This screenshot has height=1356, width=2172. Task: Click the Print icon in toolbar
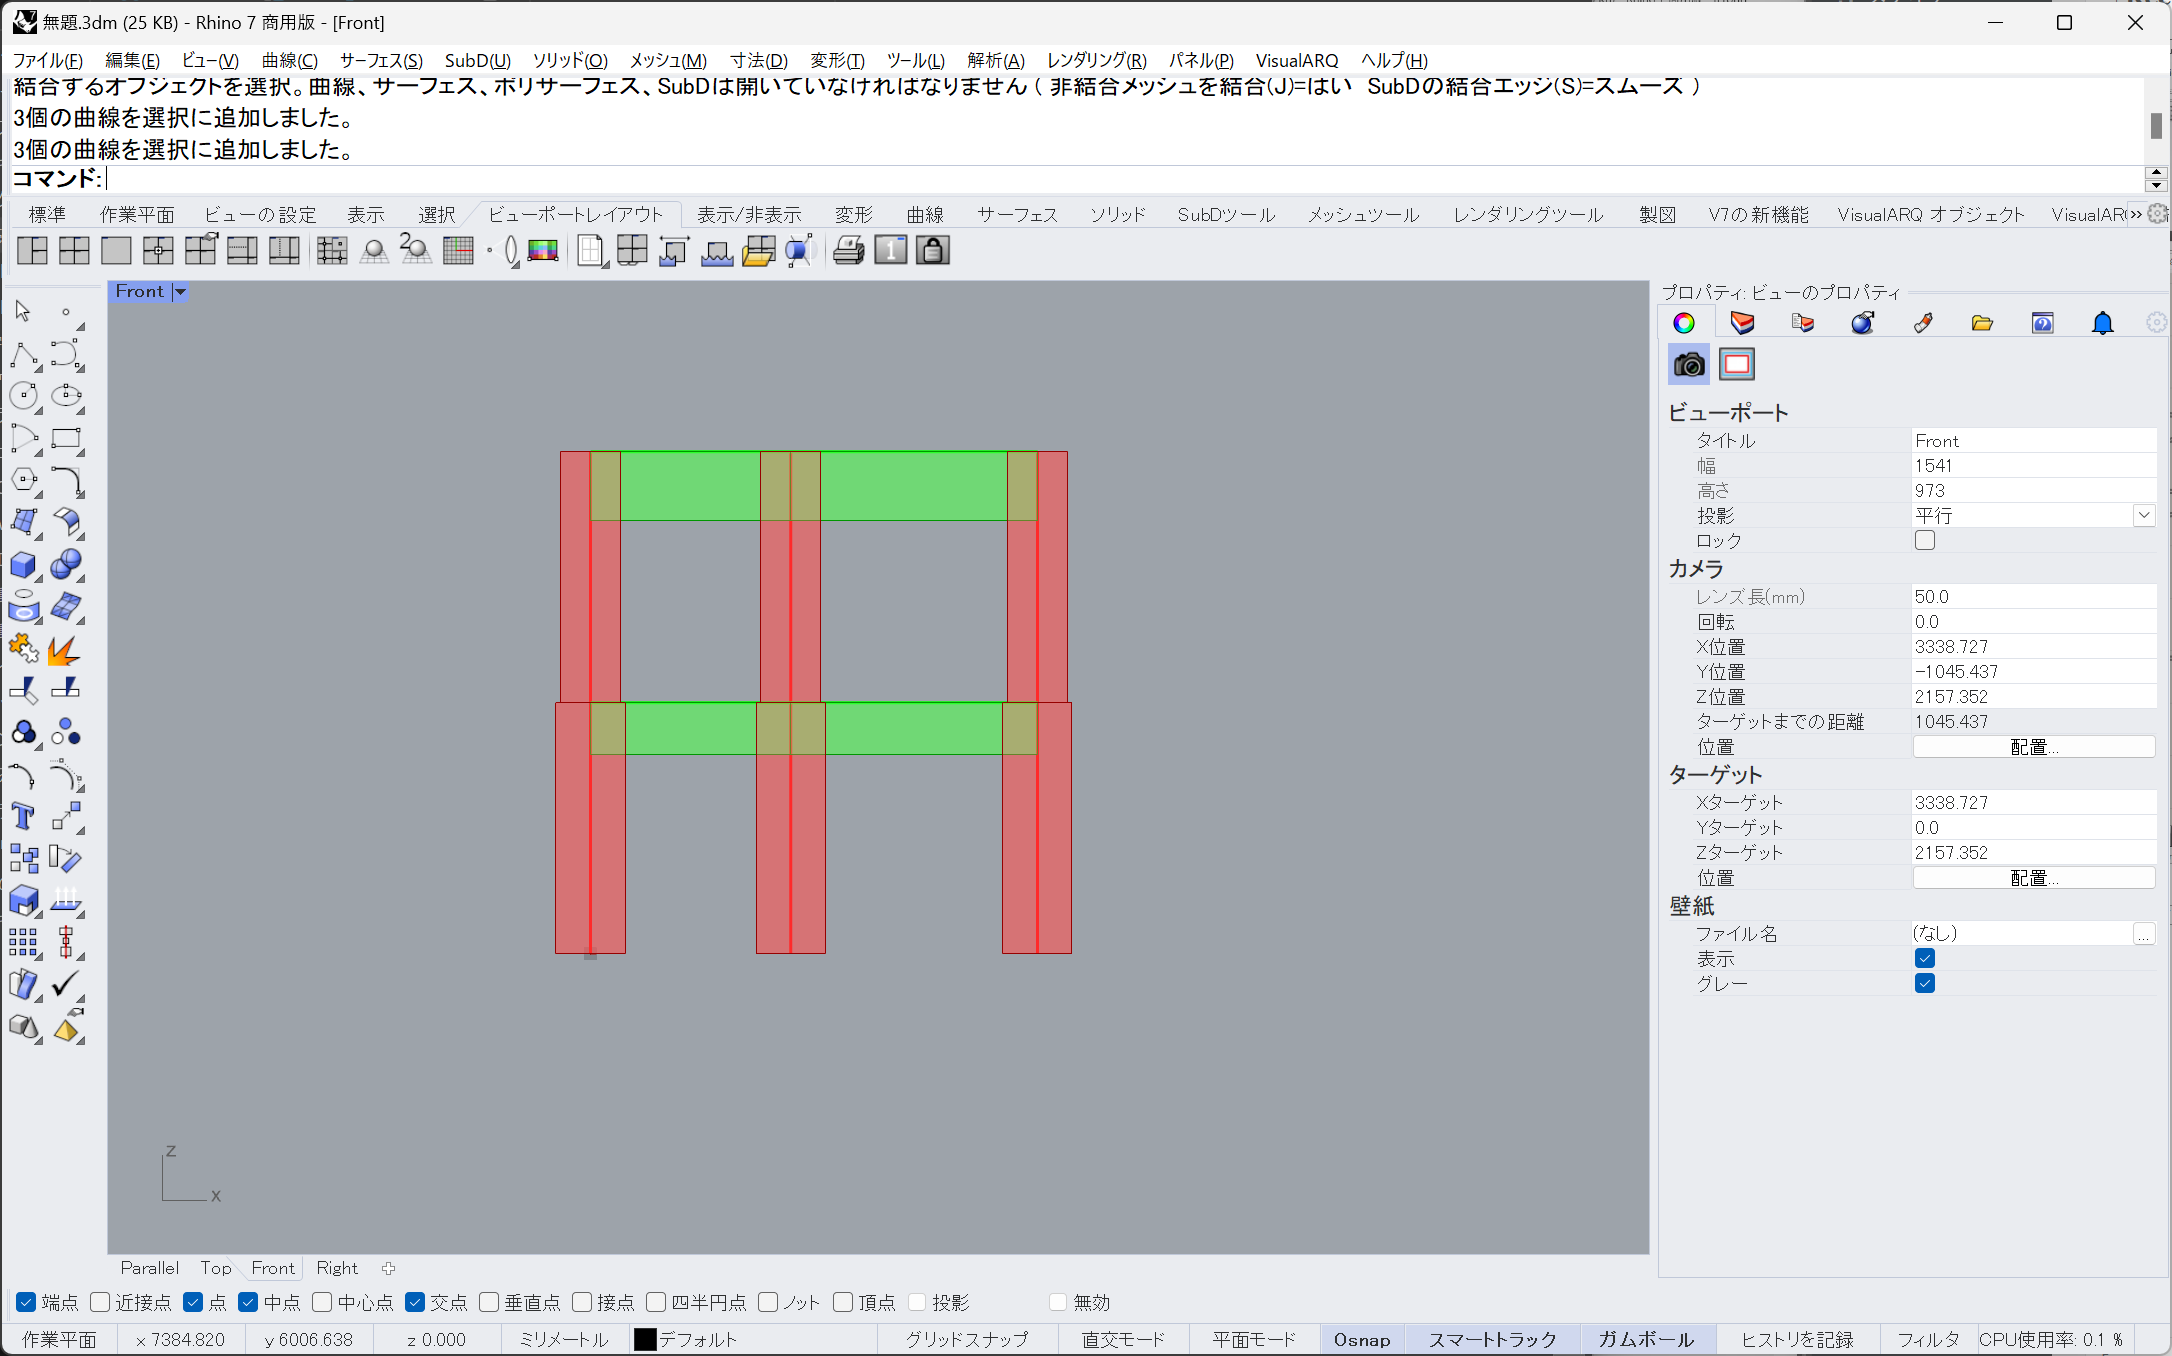point(848,251)
